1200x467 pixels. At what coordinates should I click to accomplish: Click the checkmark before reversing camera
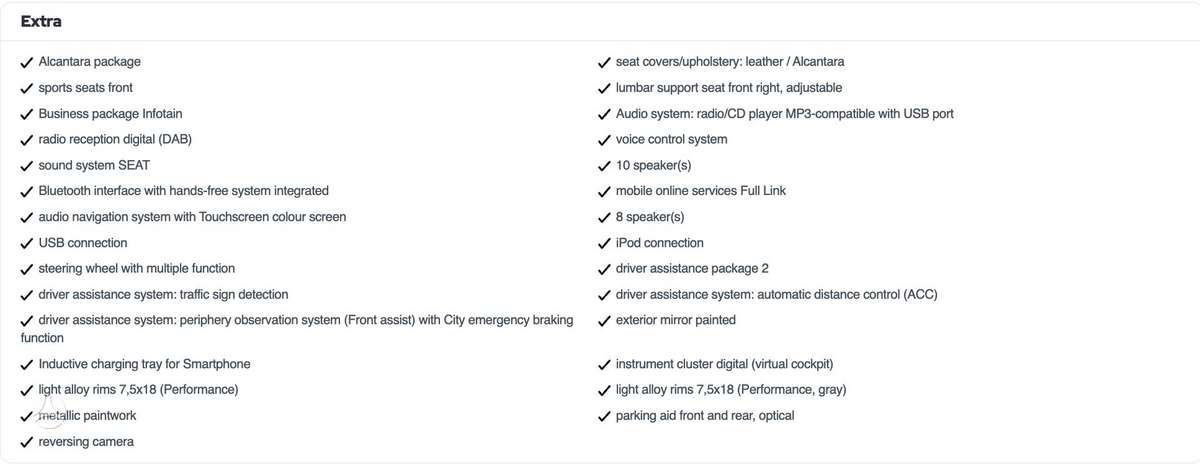click(x=27, y=442)
